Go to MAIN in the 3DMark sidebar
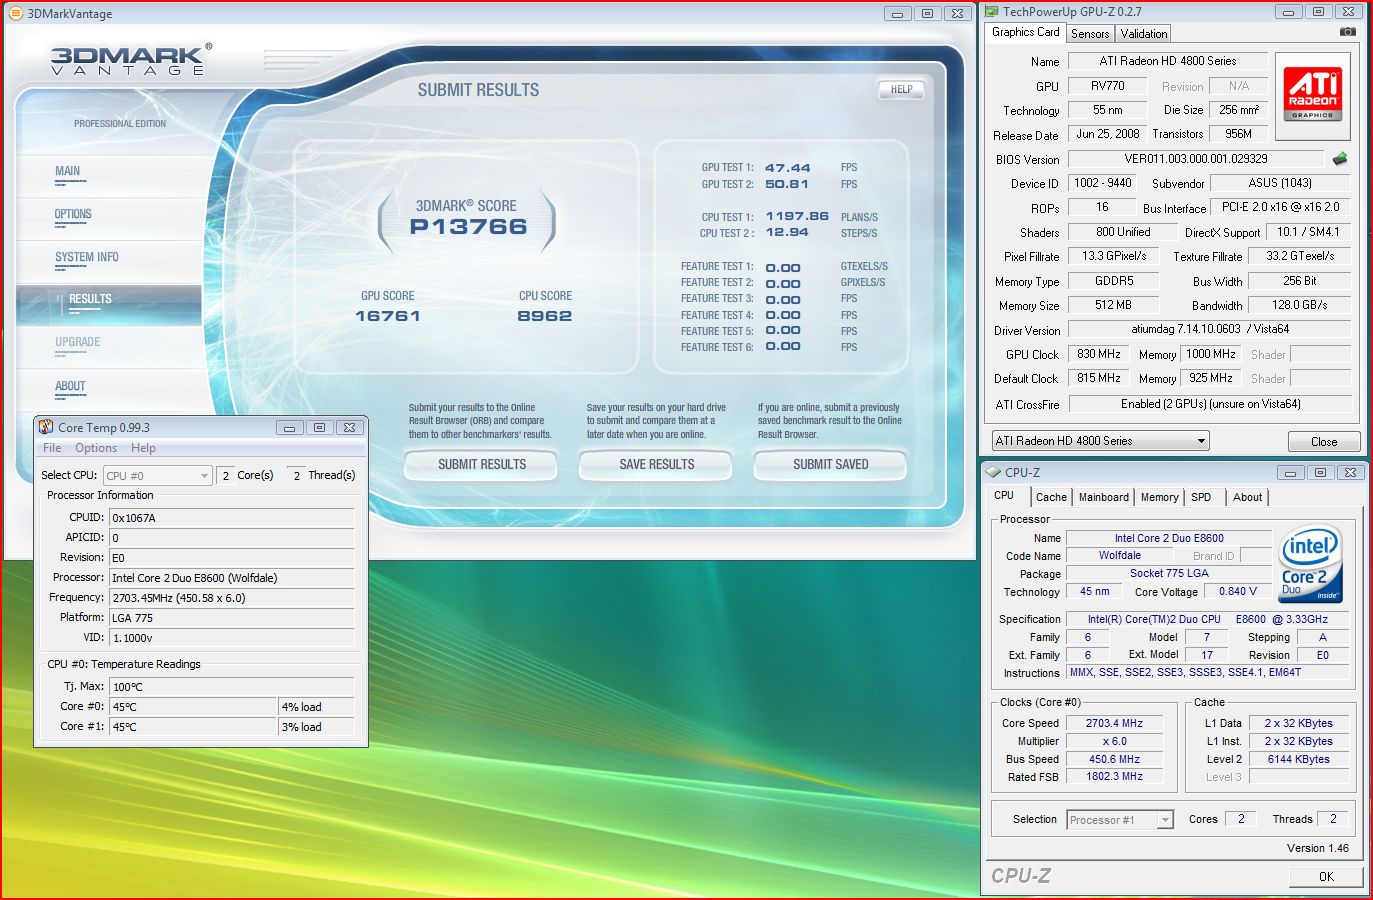The height and width of the screenshot is (900, 1373). [x=68, y=171]
